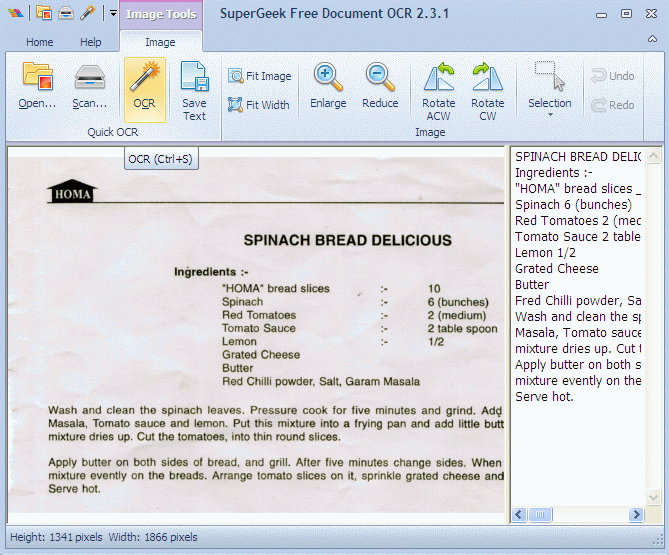Maximize the application window
669x555 pixels.
[x=626, y=14]
